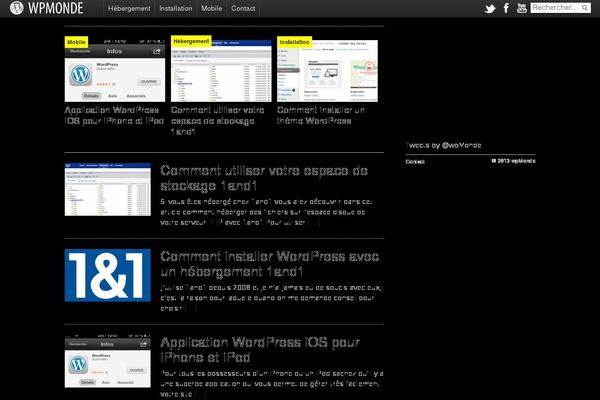This screenshot has height=400, width=600.
Task: Open article title Comment installer WordPress avec hébergement 1and1
Action: click(270, 264)
